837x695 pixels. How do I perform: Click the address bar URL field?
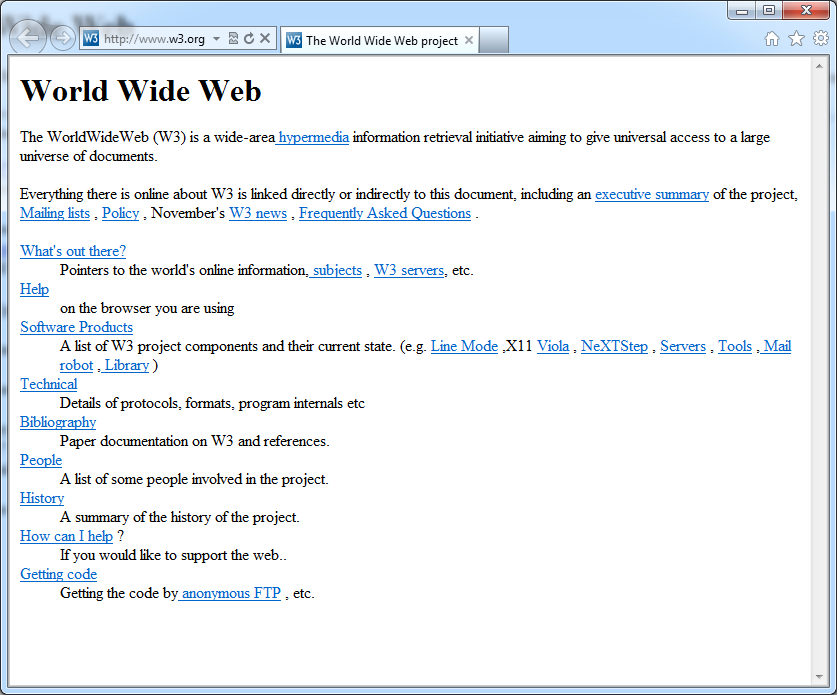click(x=154, y=39)
